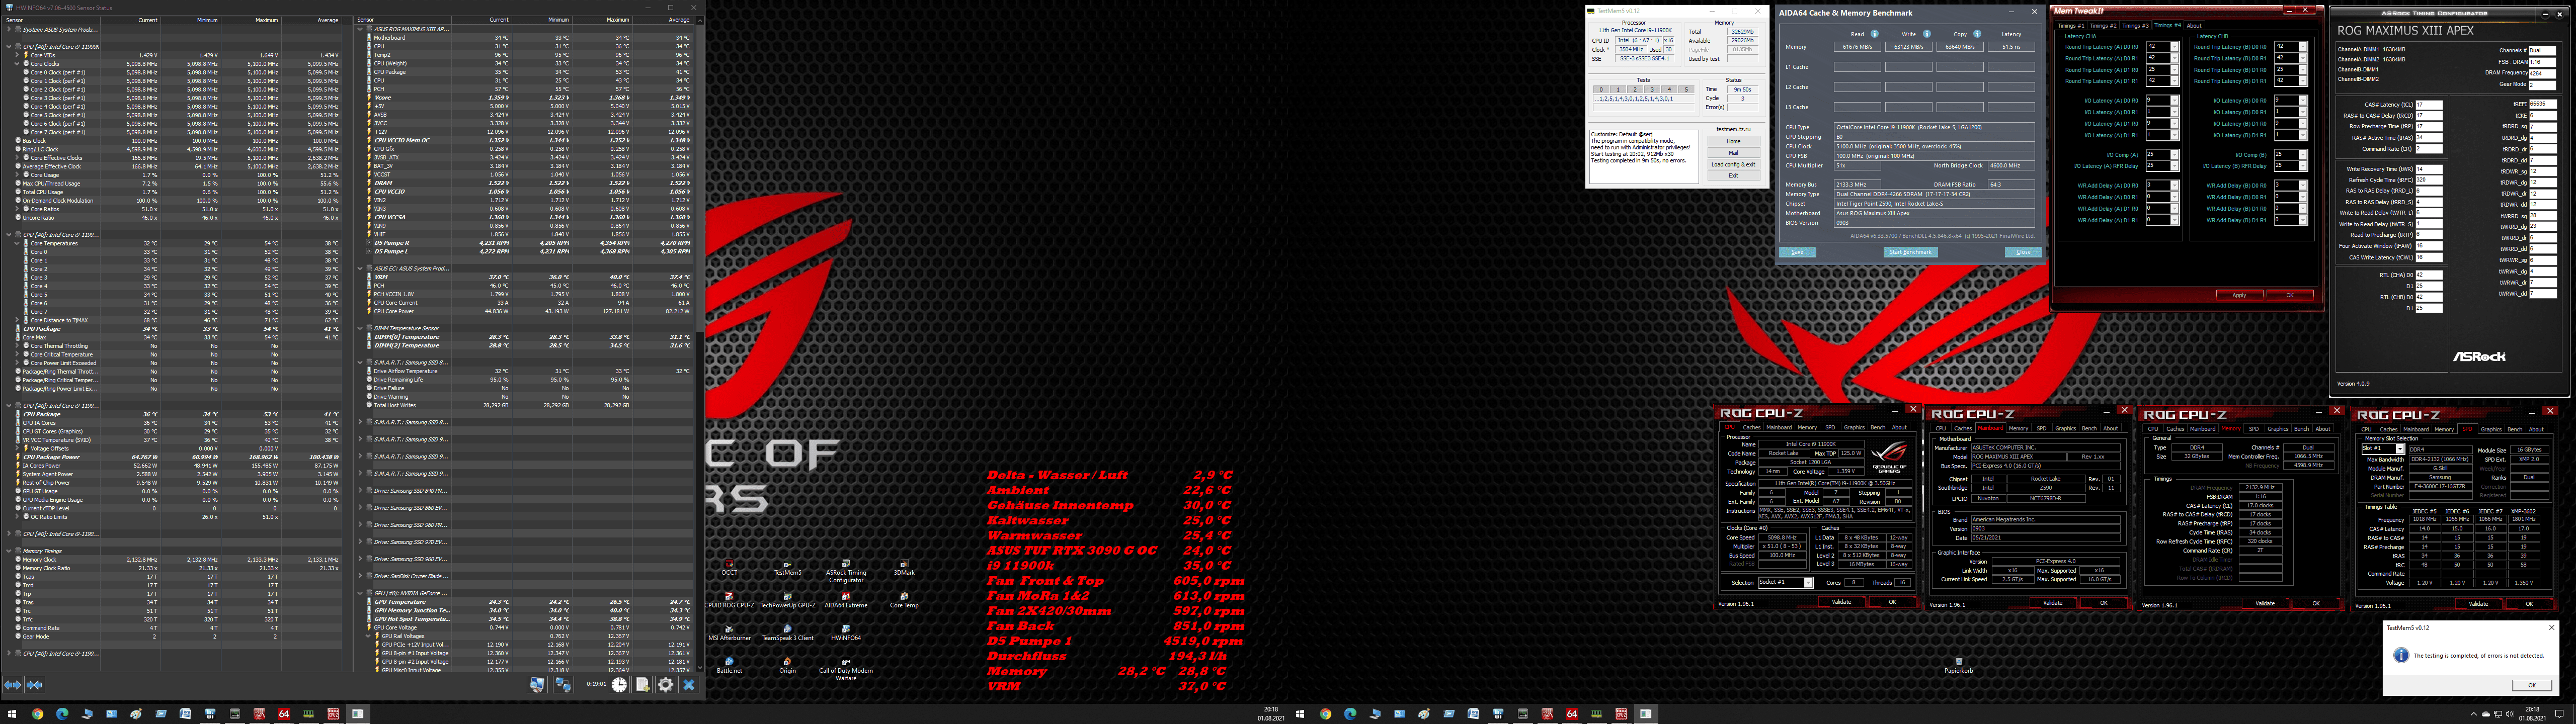Open Caches tab in CPU-Z Processor window
Image resolution: width=2576 pixels, height=724 pixels.
click(1752, 428)
